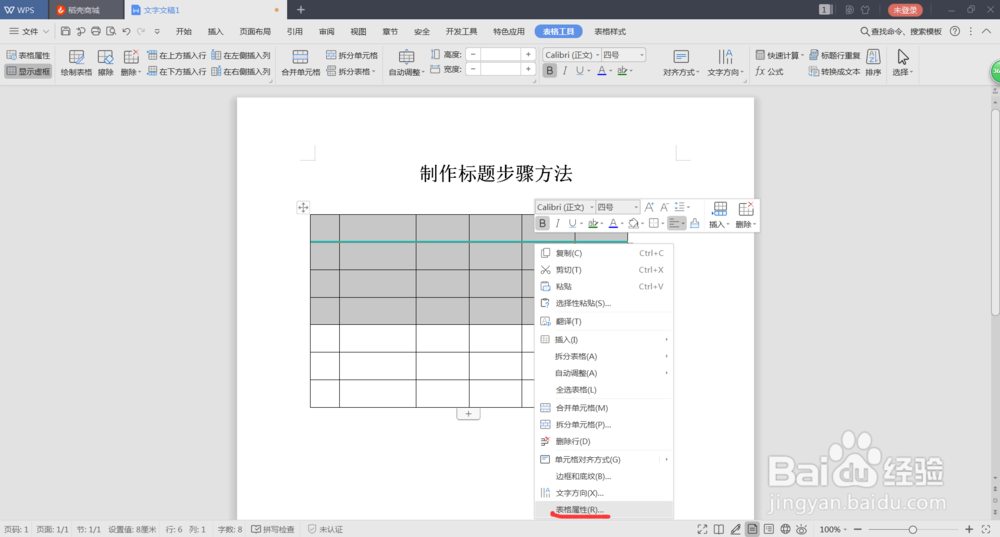Open mini toolbar font size dropdown
1000x537 pixels.
(636, 207)
